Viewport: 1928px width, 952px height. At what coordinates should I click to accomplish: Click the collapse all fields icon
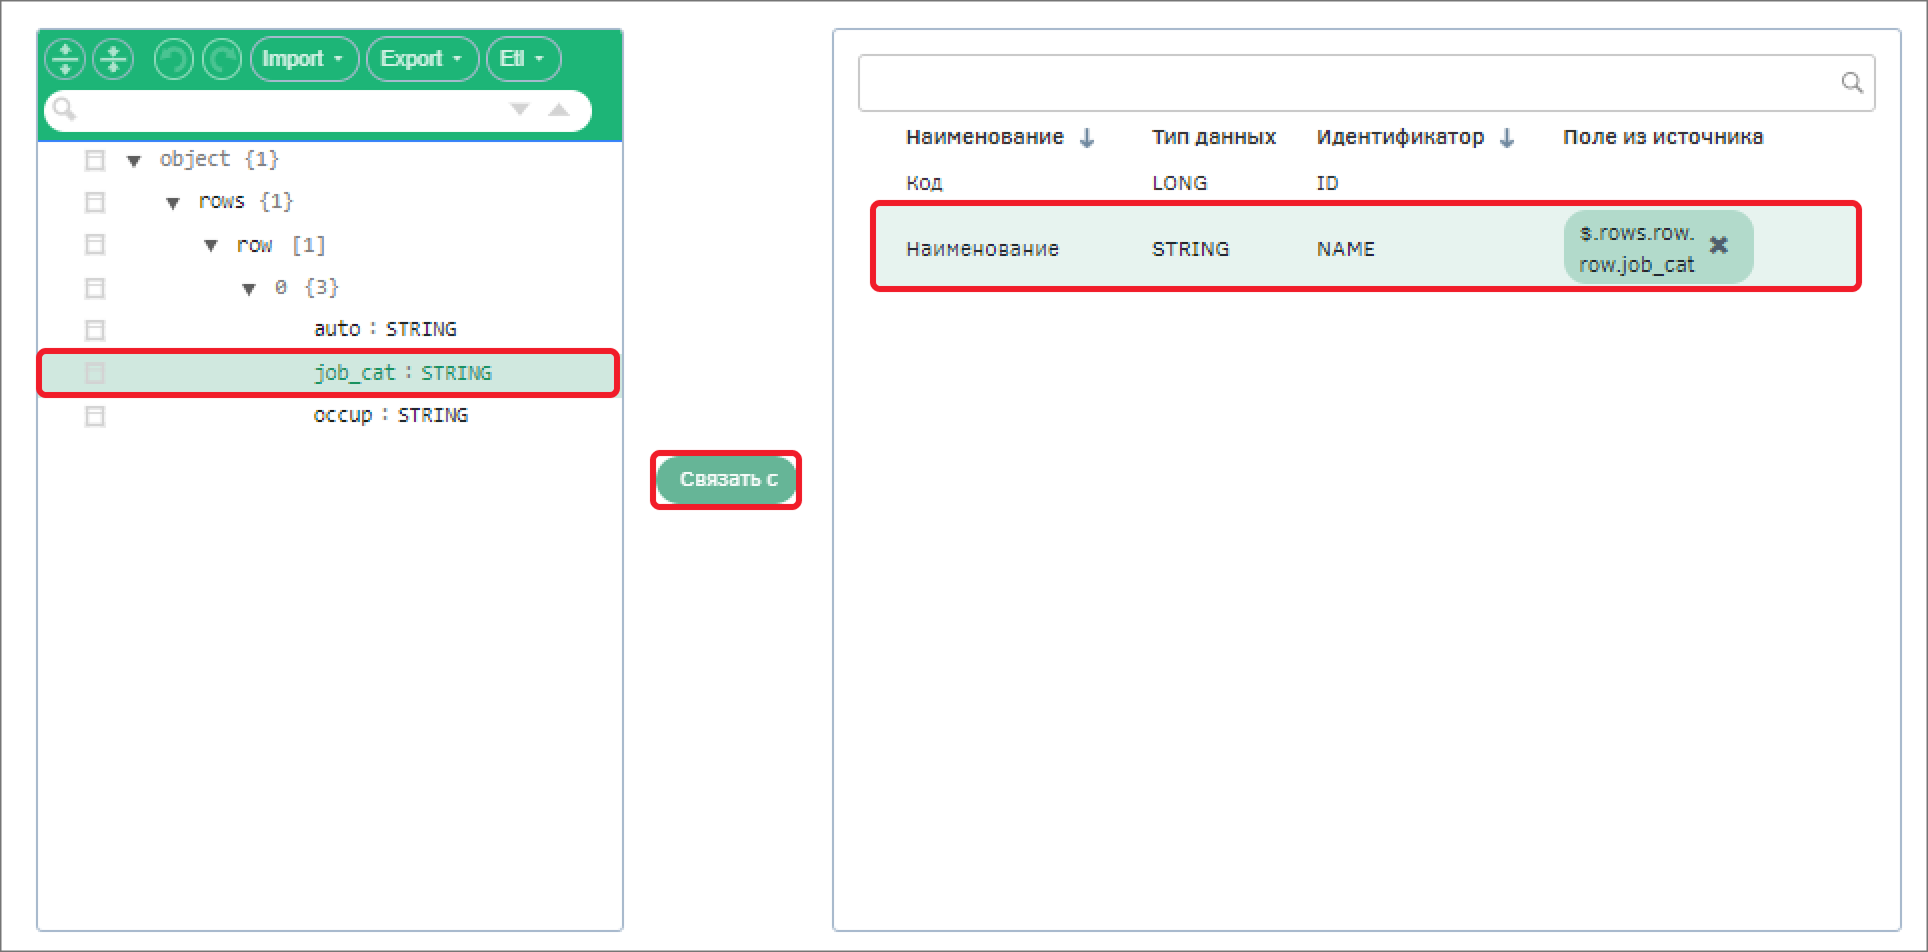point(113,59)
